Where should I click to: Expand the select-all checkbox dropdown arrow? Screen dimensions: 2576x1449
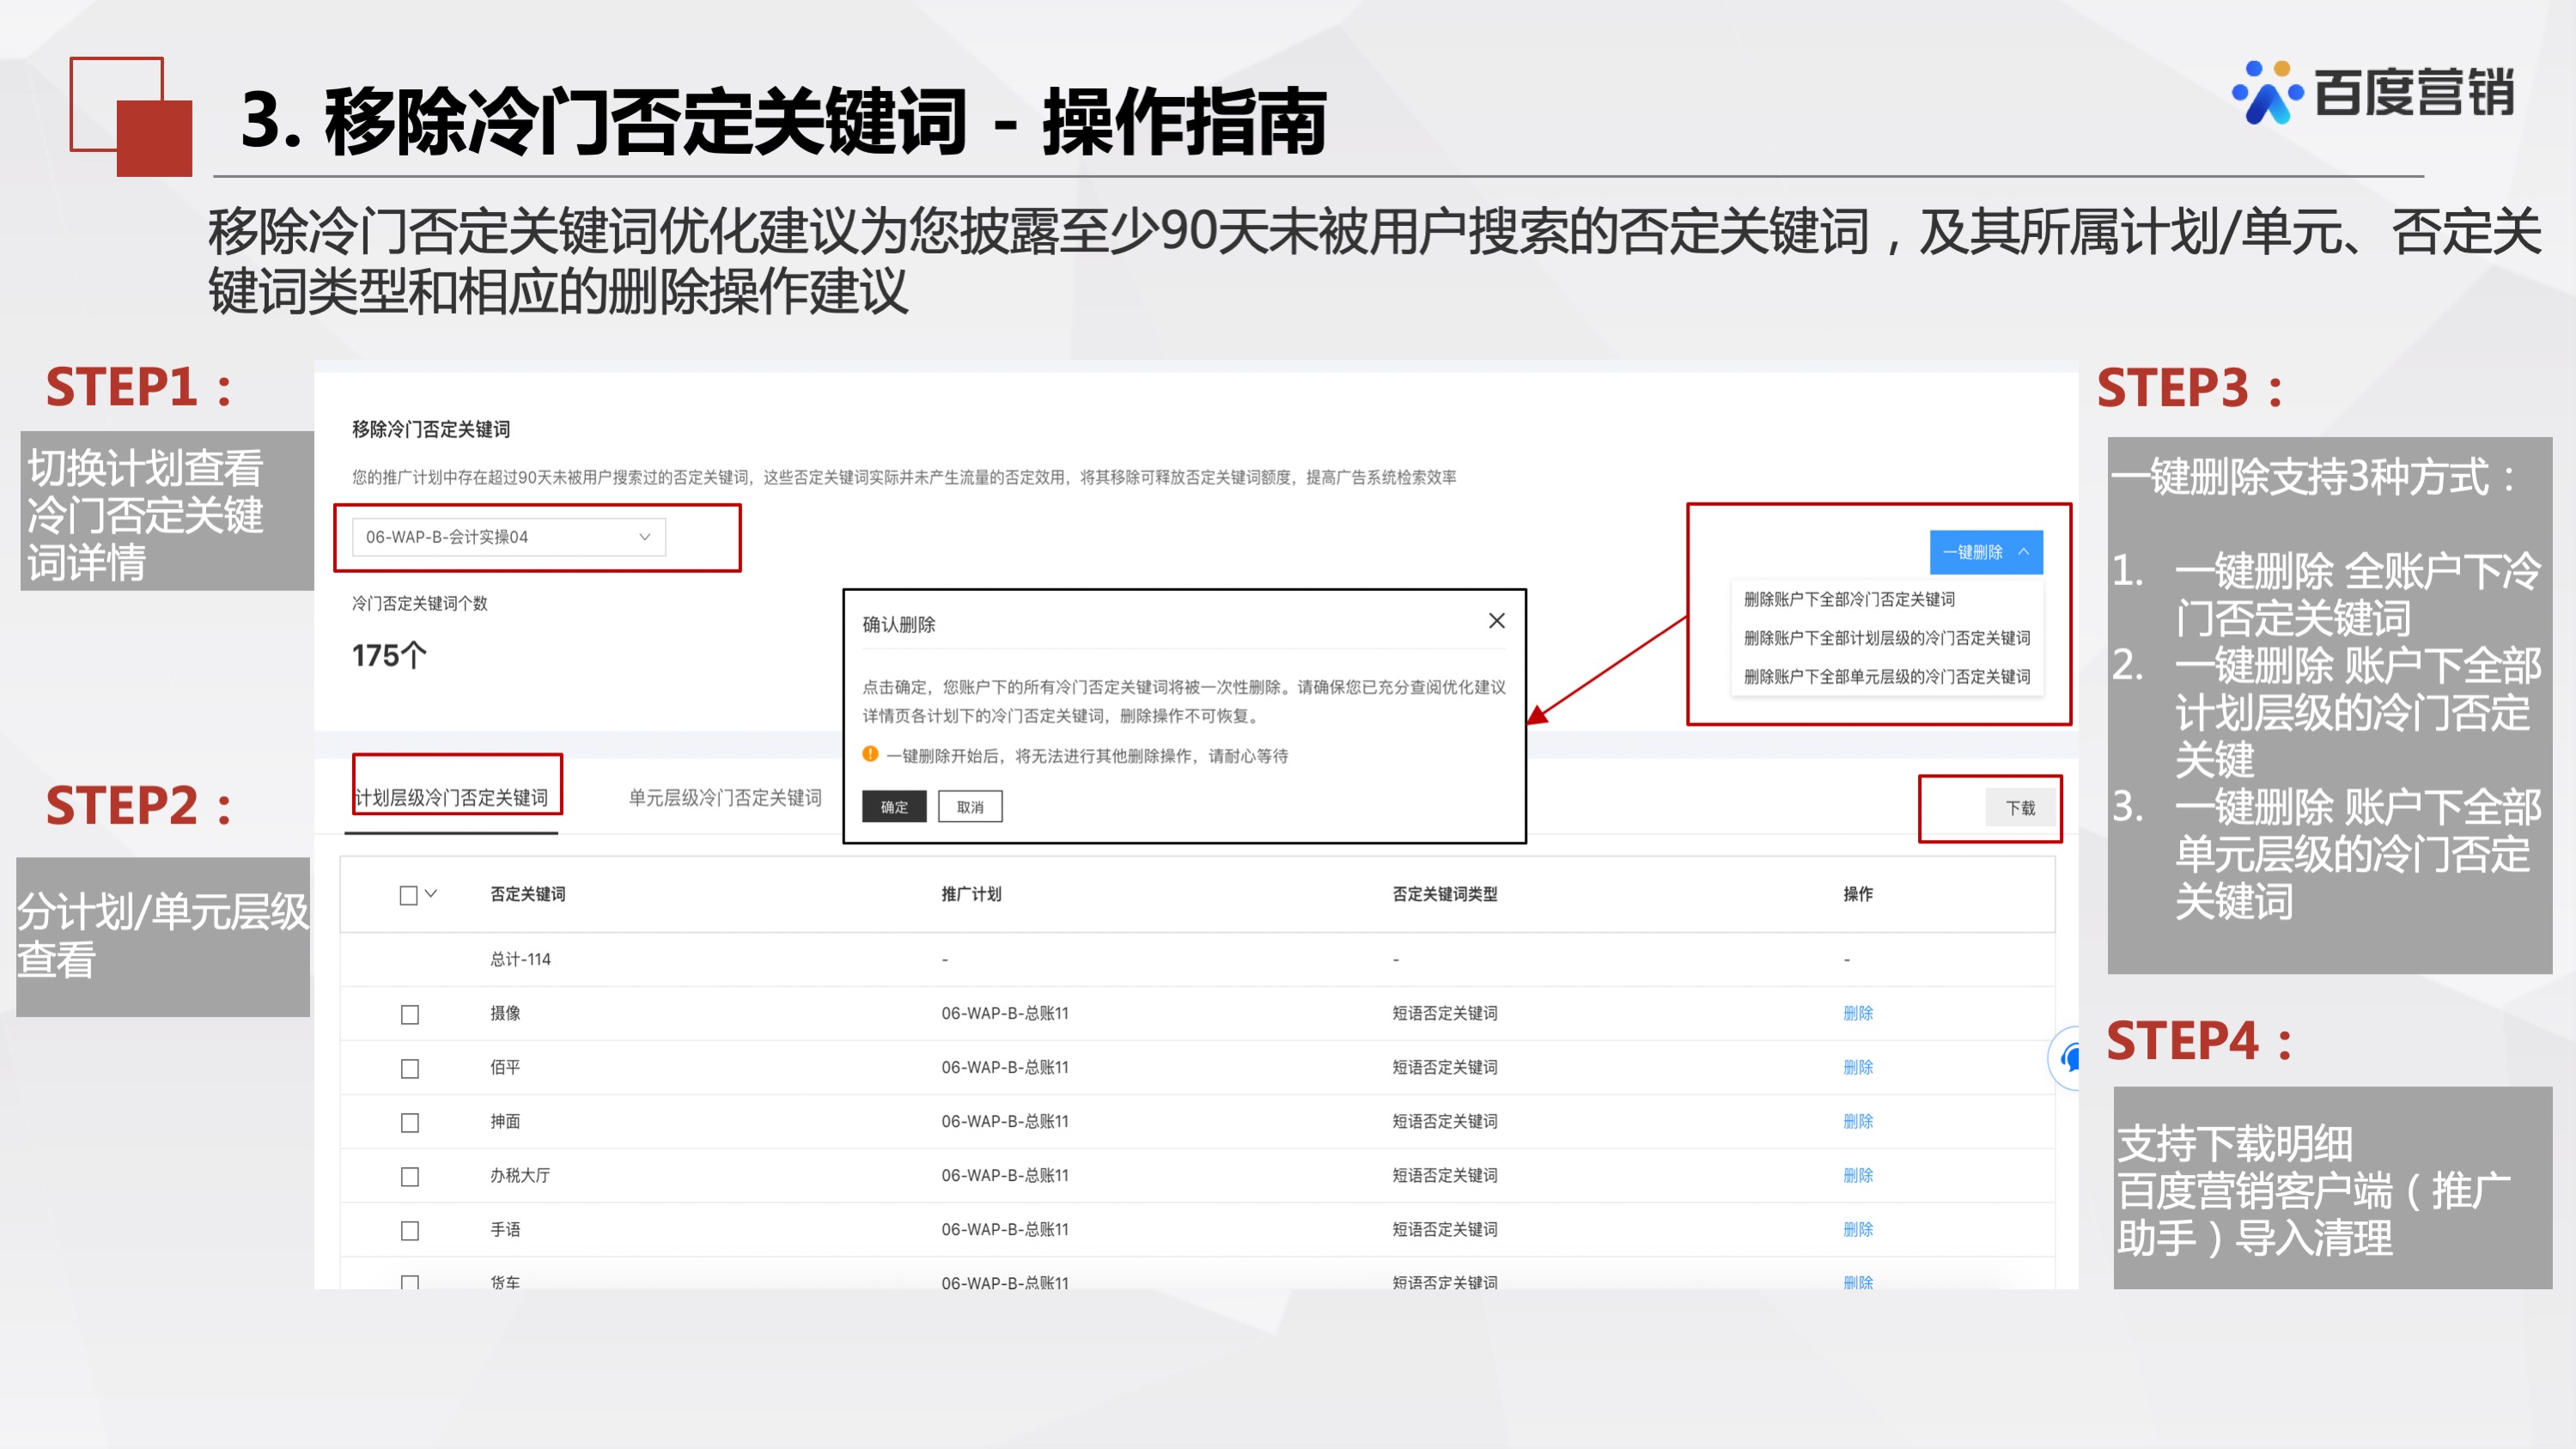(x=430, y=895)
